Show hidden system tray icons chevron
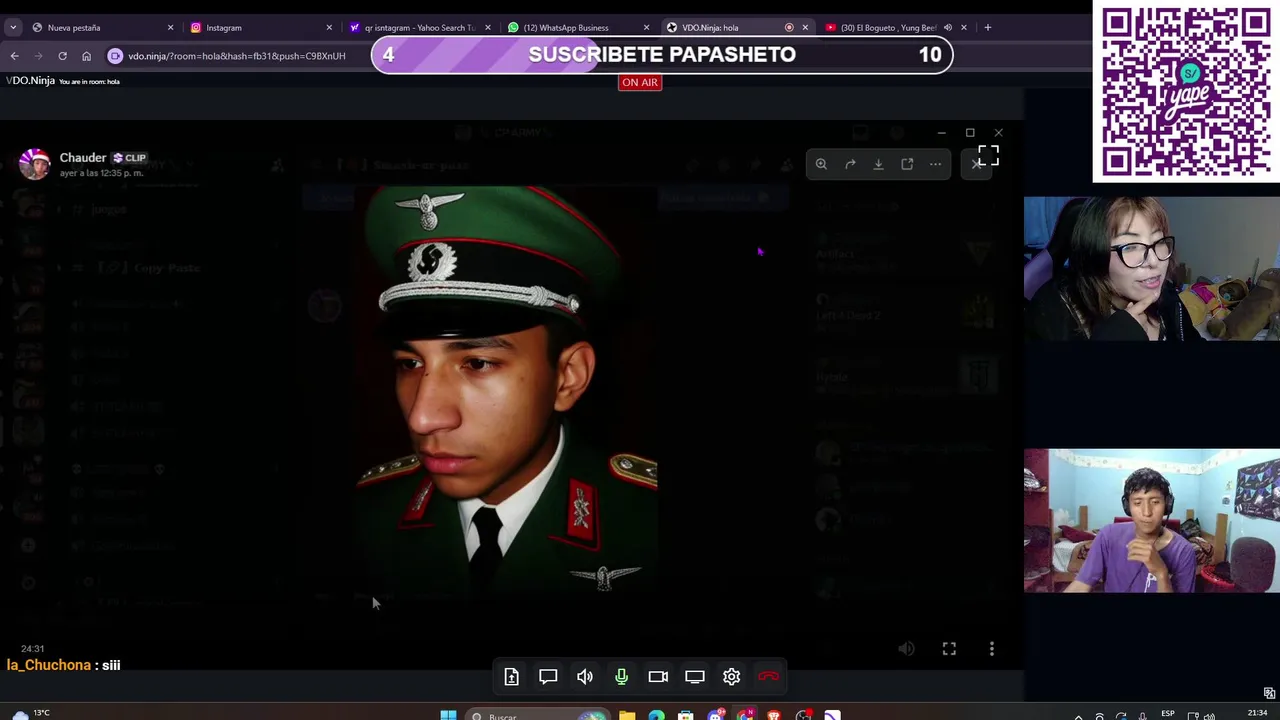1280x720 pixels. click(x=1078, y=716)
